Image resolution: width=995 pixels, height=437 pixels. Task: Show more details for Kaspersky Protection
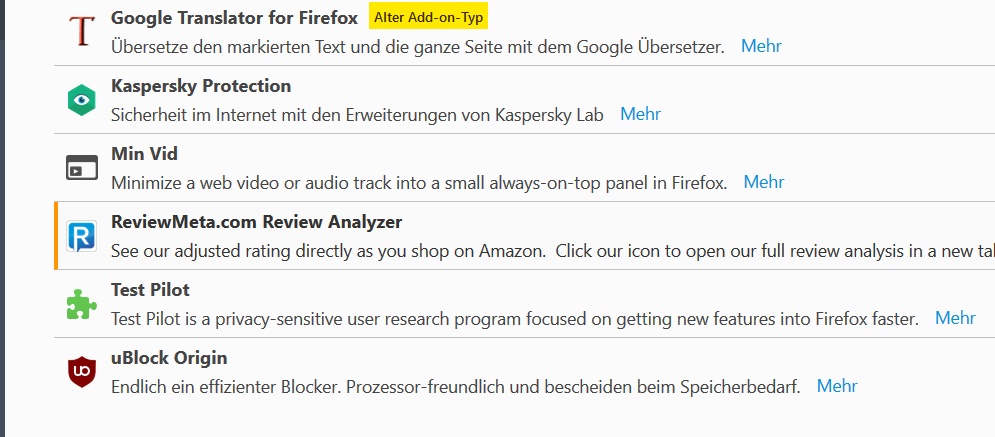640,114
